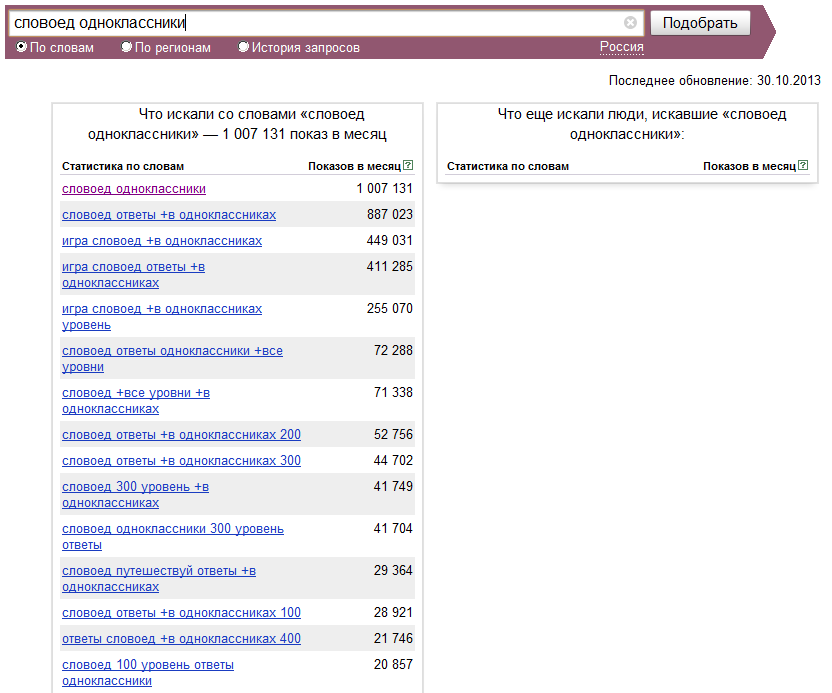Click the value '44 702'
832x693 pixels.
click(393, 460)
